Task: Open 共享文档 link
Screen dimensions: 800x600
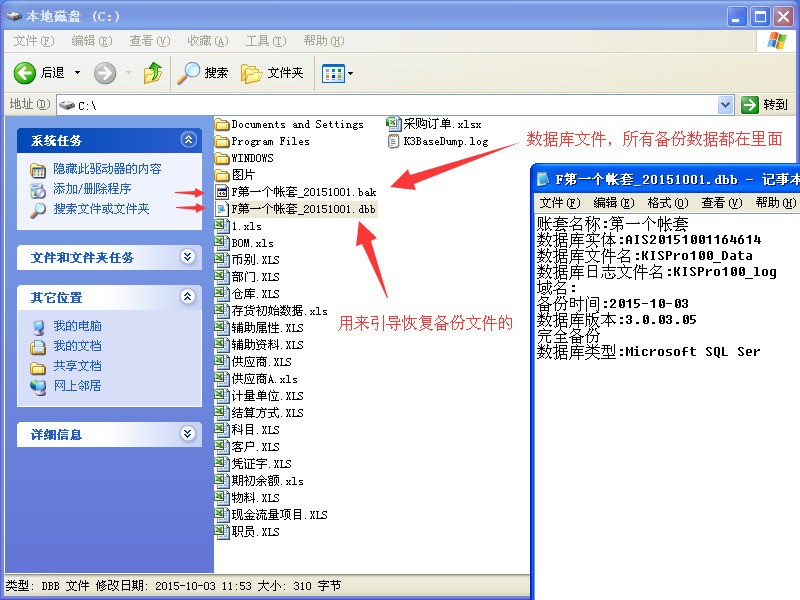Action: (78, 366)
